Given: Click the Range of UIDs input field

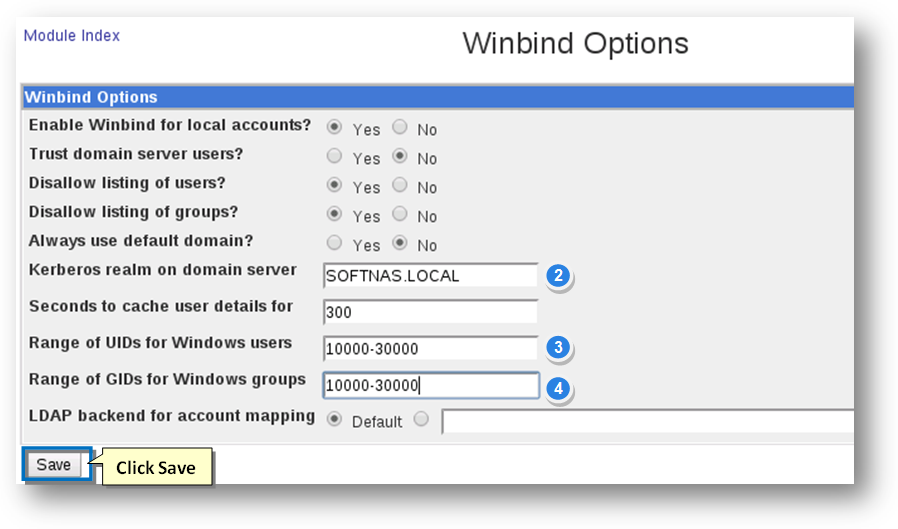Looking at the screenshot, I should 431,348.
